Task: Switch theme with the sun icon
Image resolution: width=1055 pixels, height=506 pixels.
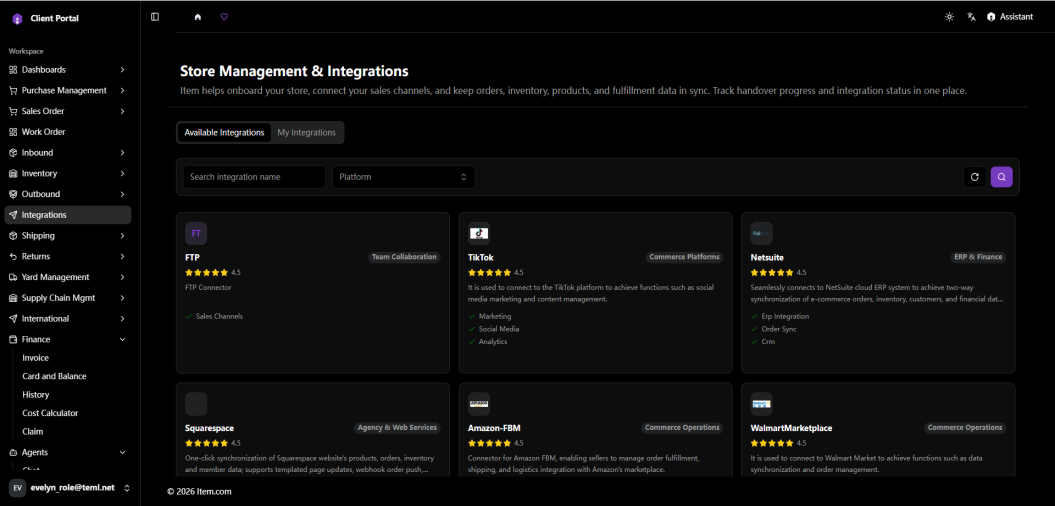Action: click(949, 17)
